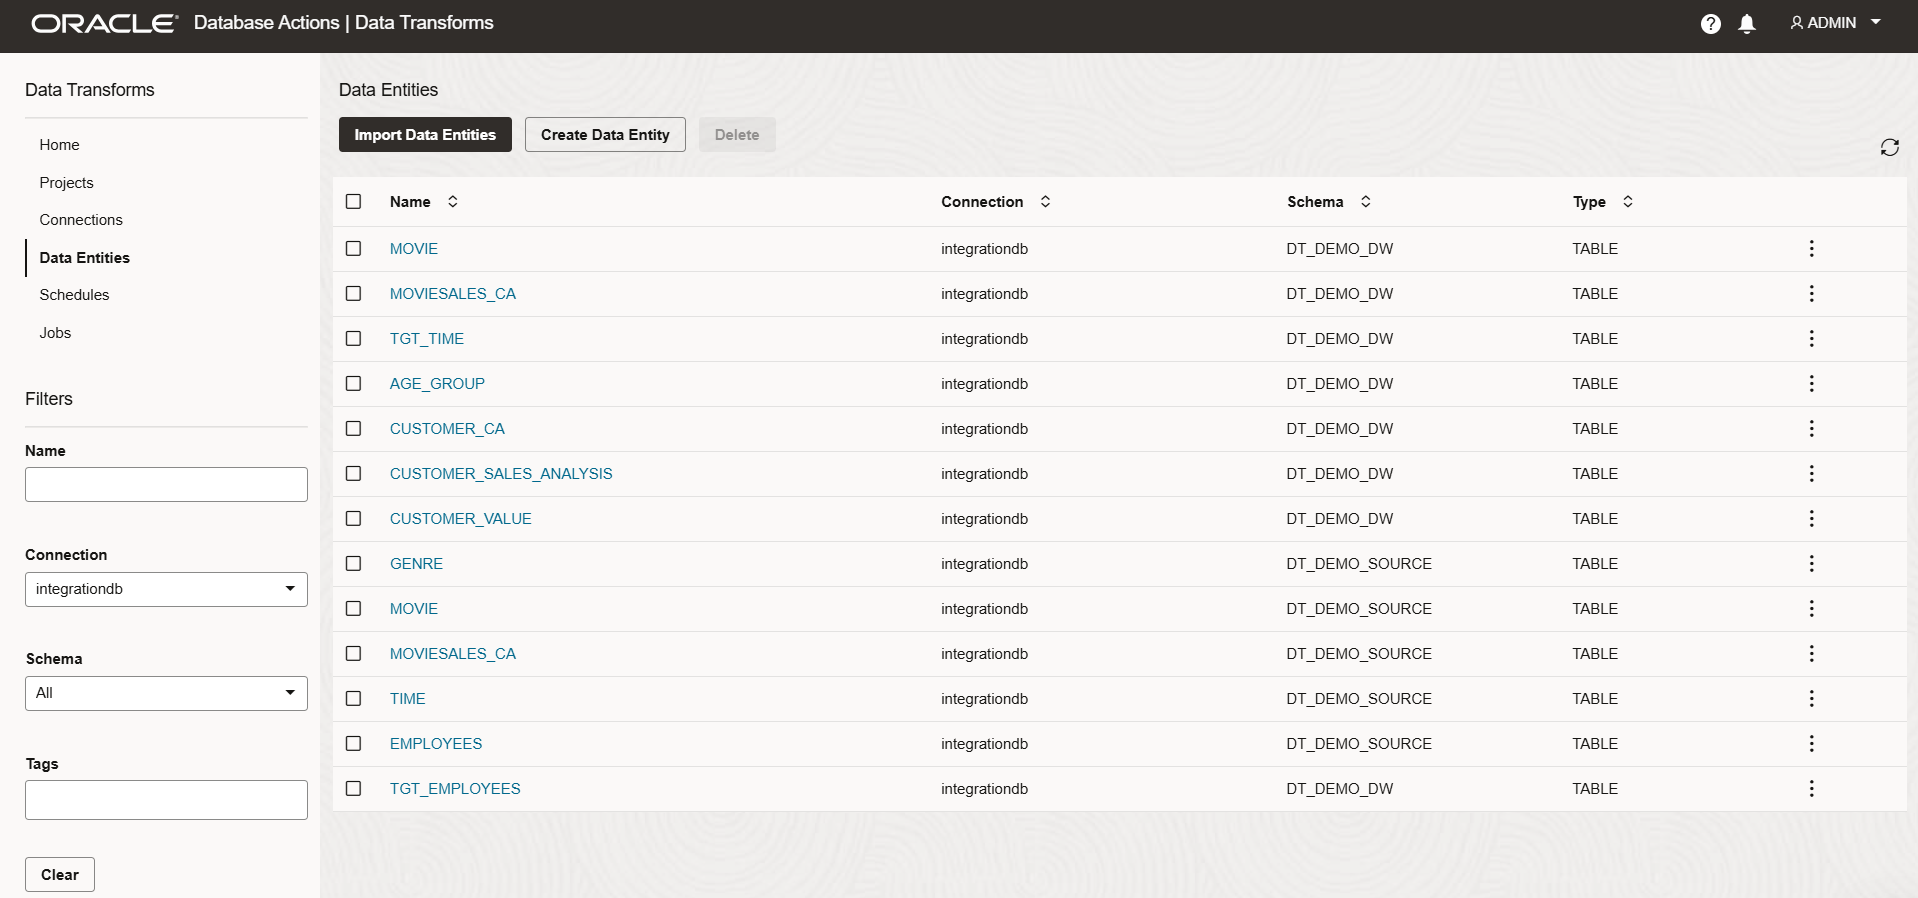Sort table by Name column
Image resolution: width=1918 pixels, height=898 pixels.
452,202
